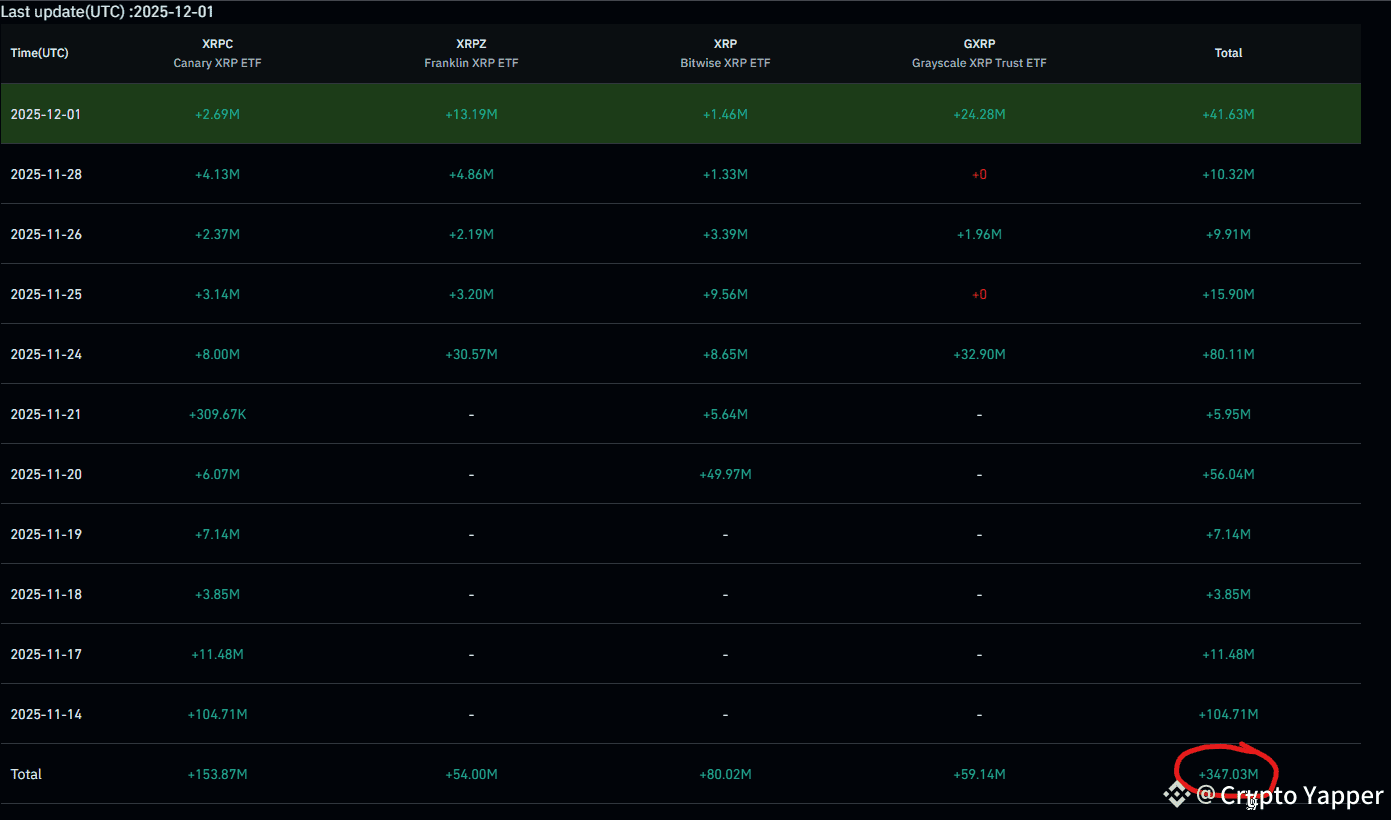This screenshot has width=1391, height=820.
Task: Click the Time(UTC) column header
Action: tap(40, 53)
